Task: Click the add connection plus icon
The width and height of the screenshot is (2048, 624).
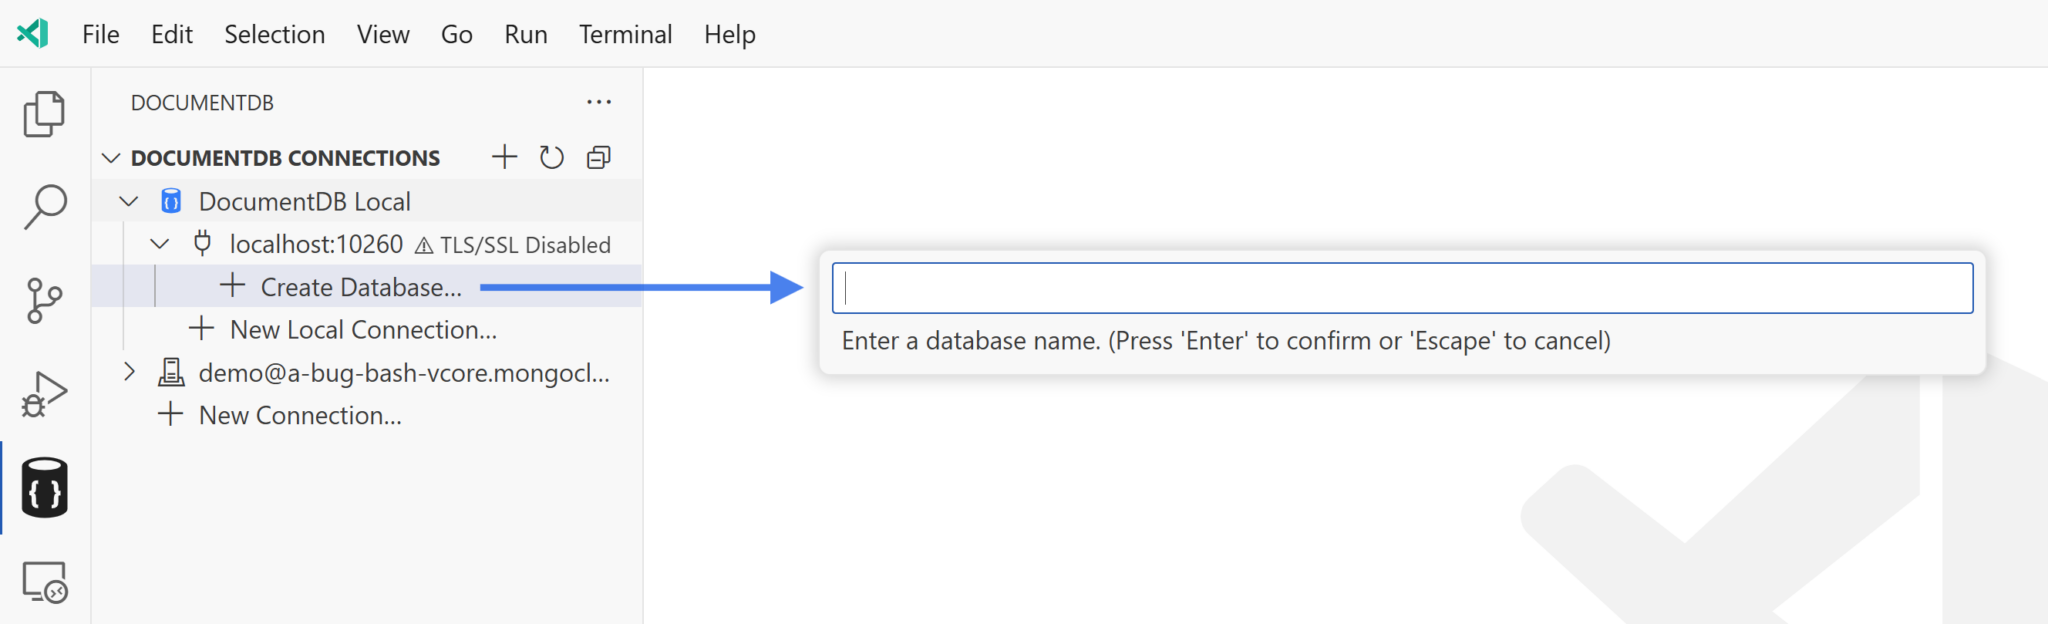Action: (505, 157)
